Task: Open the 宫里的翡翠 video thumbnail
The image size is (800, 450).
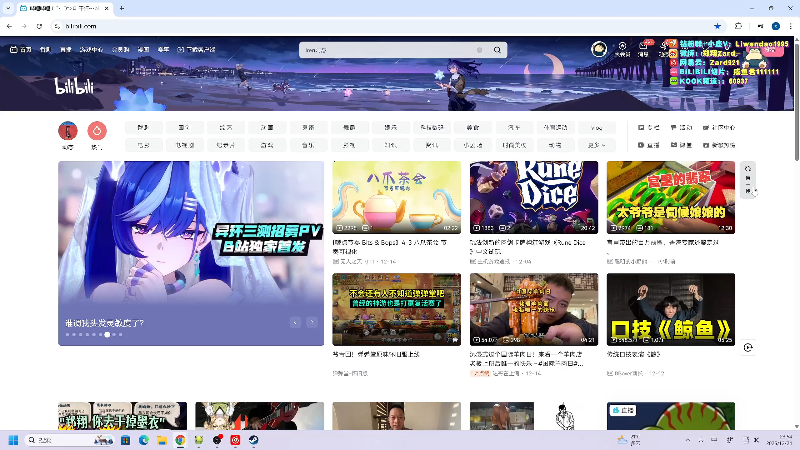Action: click(x=671, y=197)
